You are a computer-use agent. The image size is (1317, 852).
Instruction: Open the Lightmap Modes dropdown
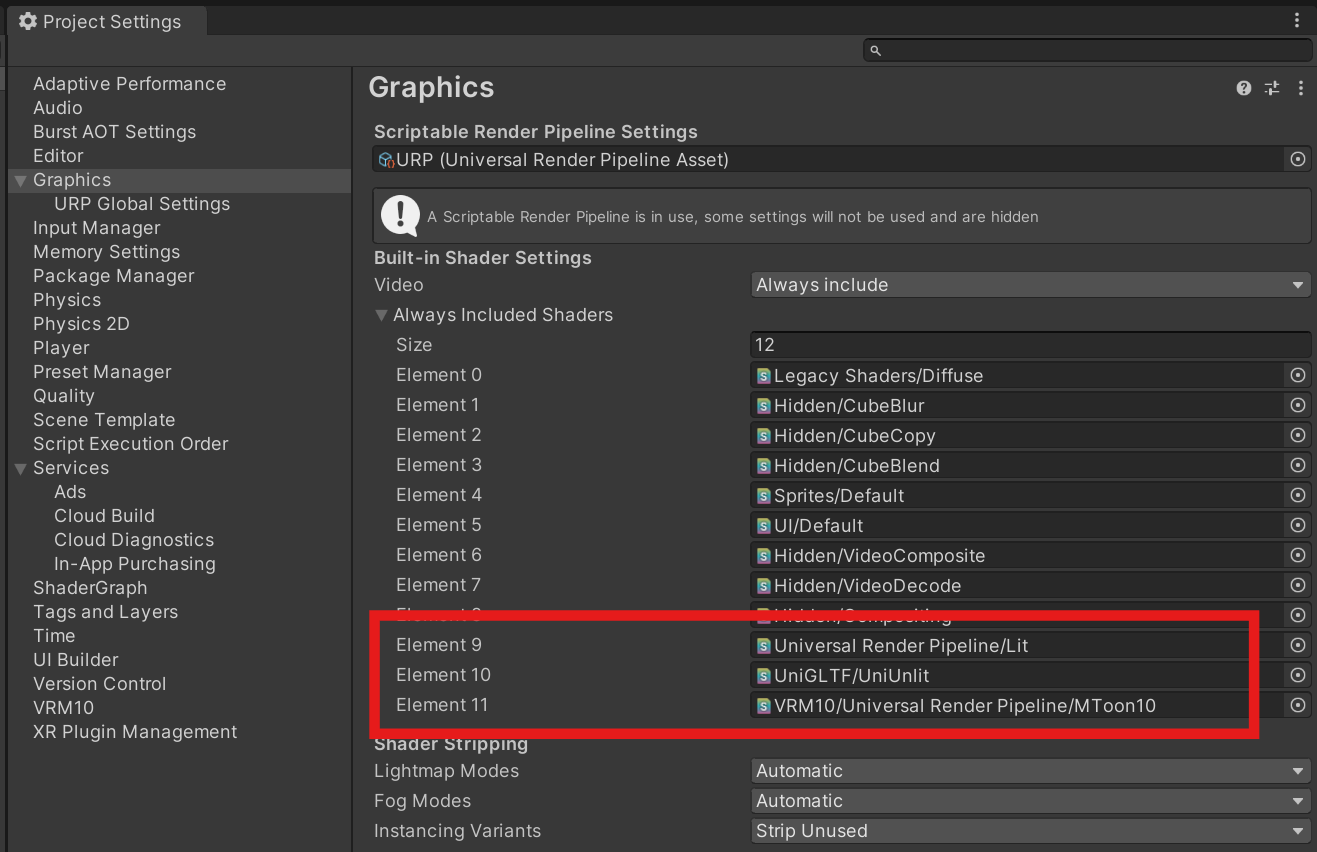1031,771
